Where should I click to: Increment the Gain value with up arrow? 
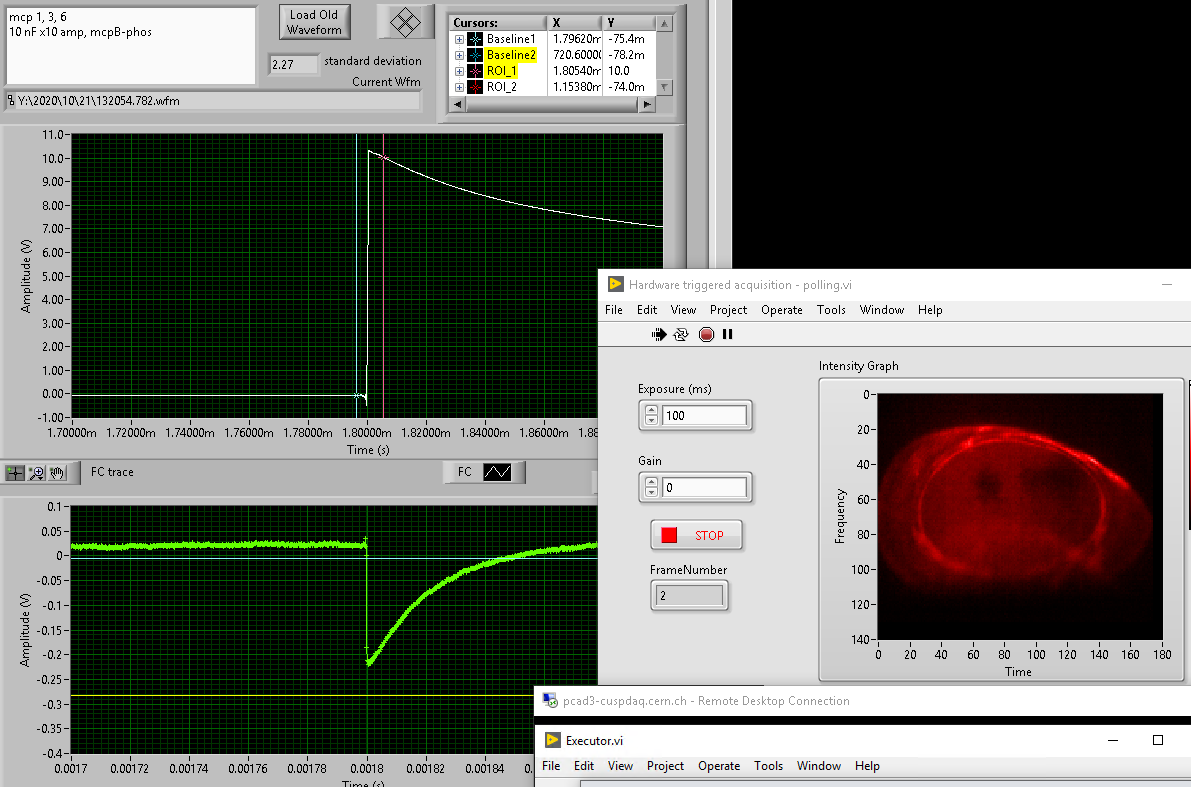tap(651, 482)
